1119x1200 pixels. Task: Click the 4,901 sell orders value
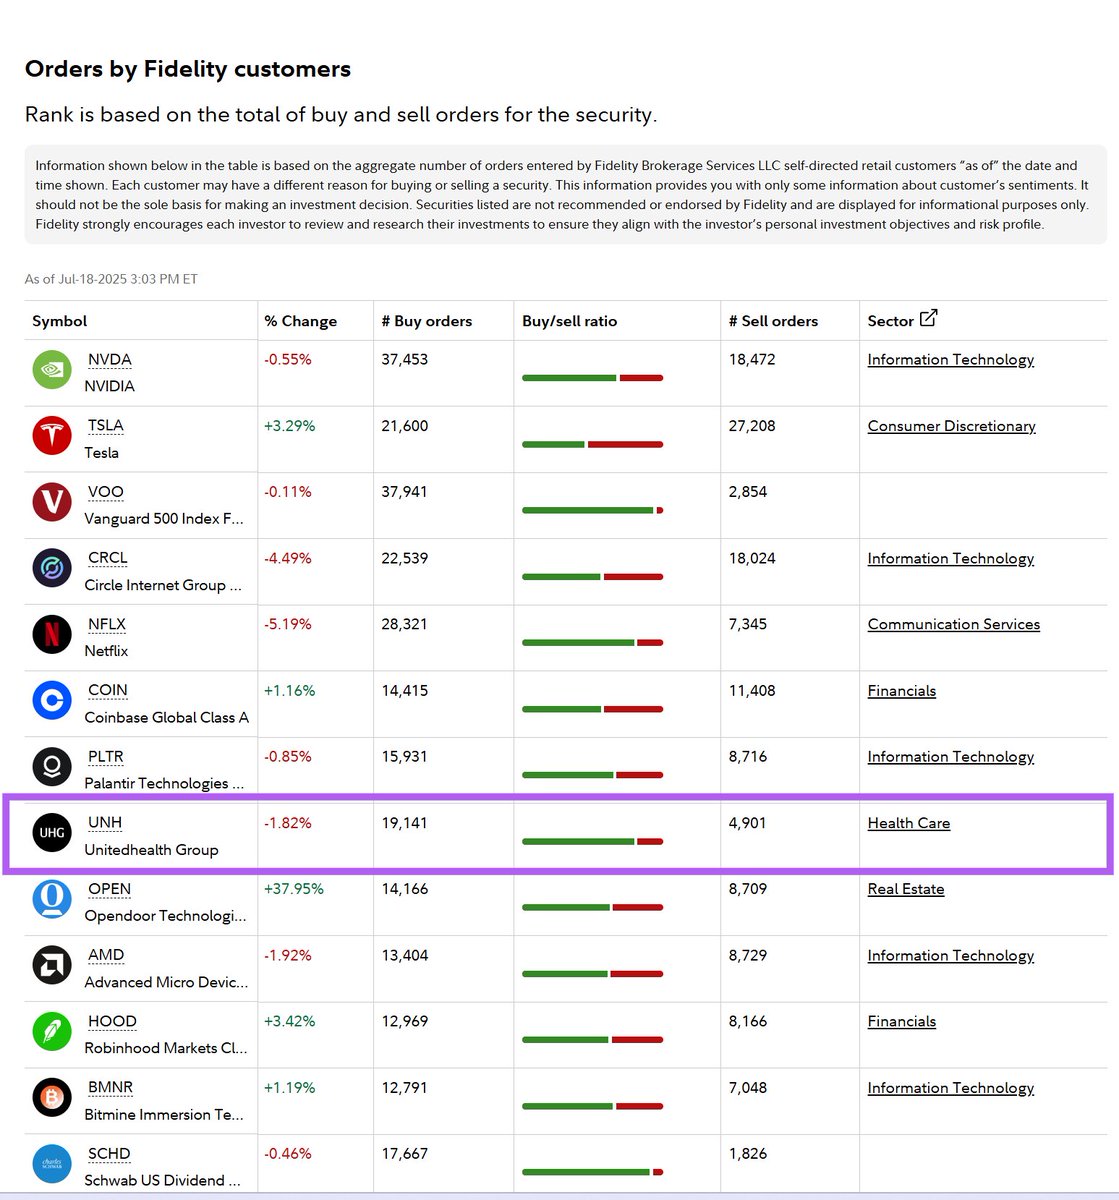pos(748,823)
